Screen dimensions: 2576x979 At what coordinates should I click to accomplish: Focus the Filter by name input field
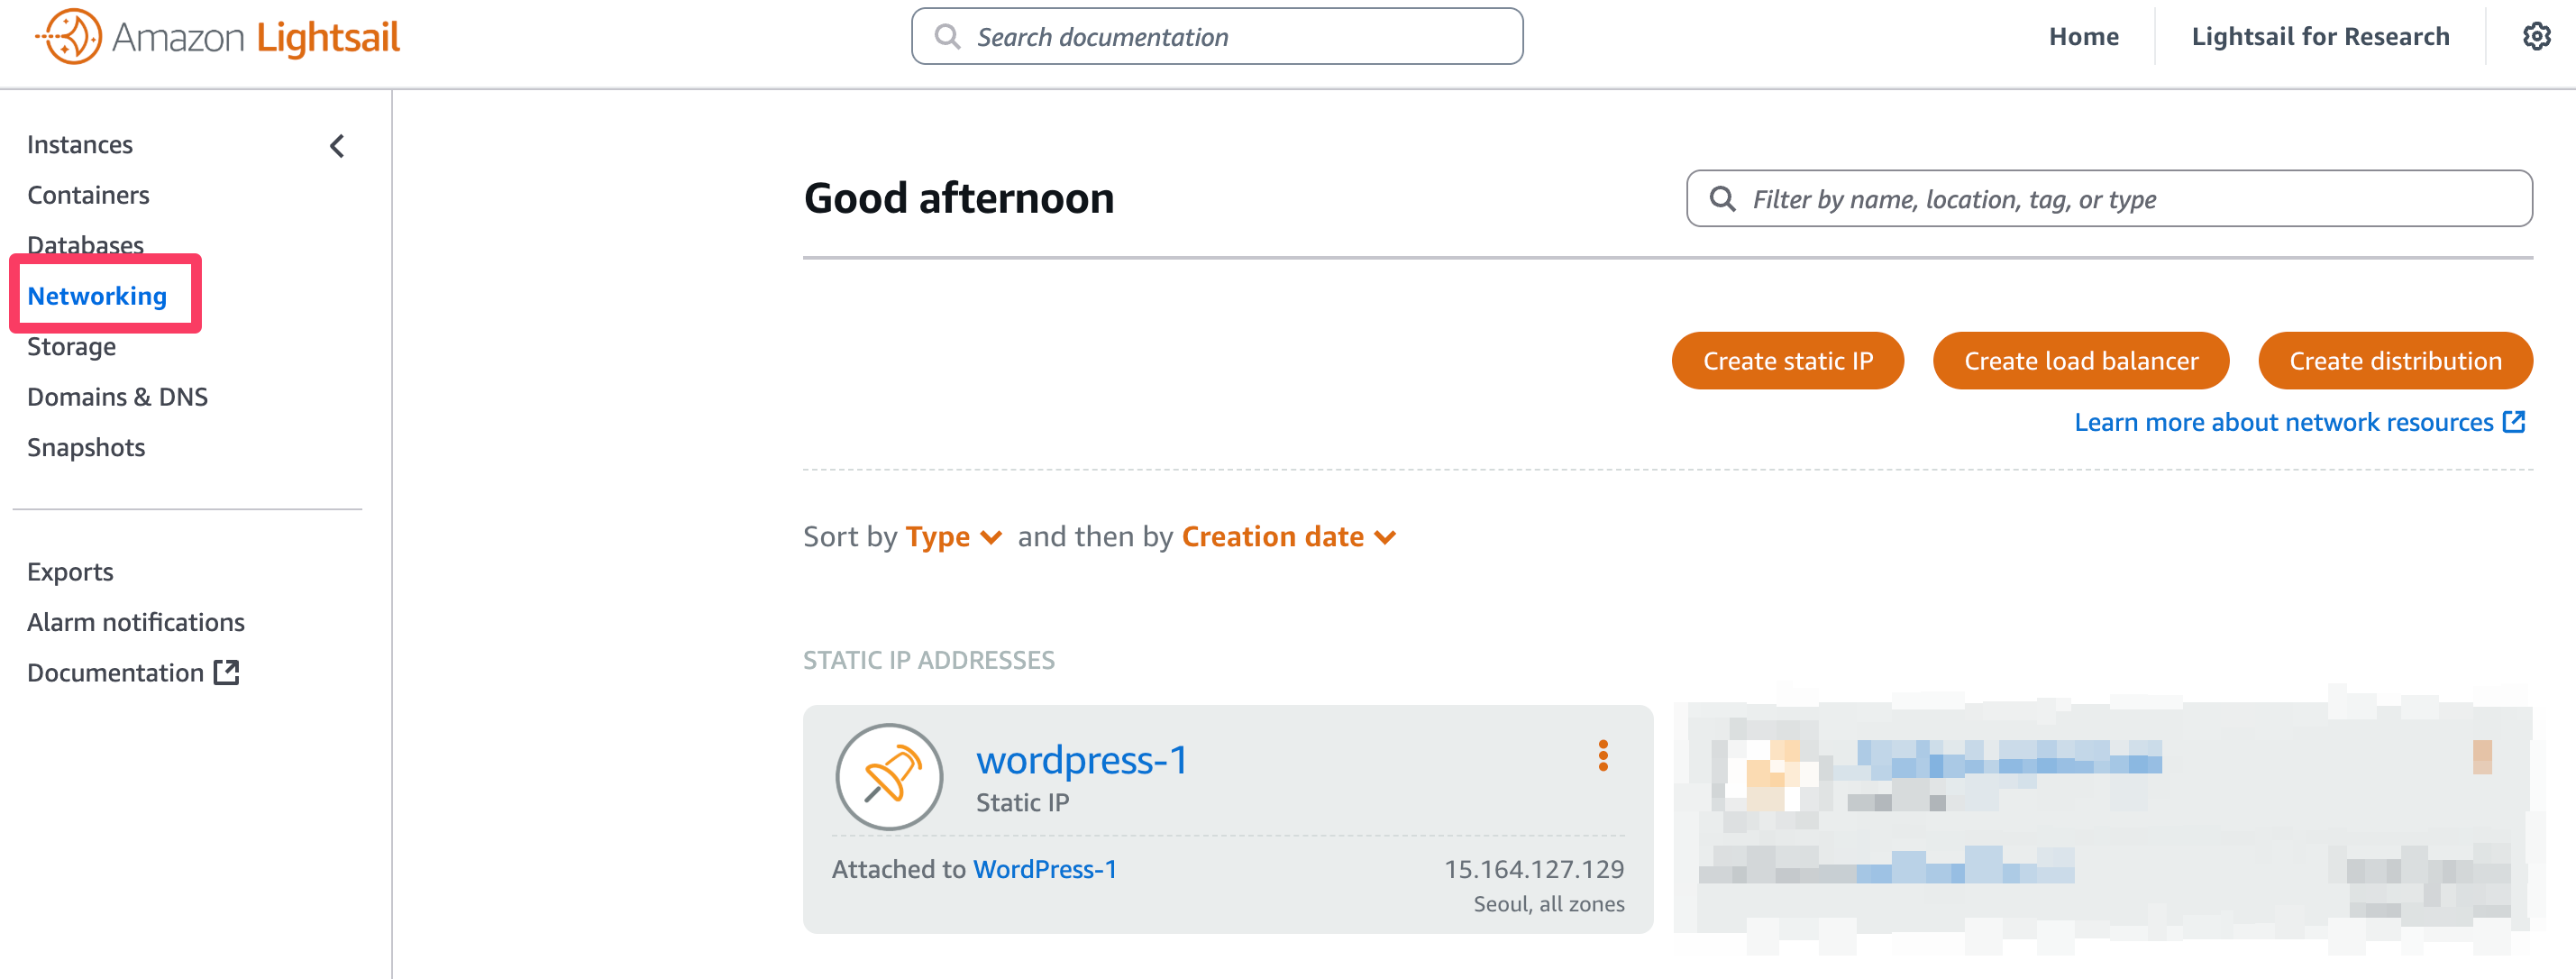2130,199
